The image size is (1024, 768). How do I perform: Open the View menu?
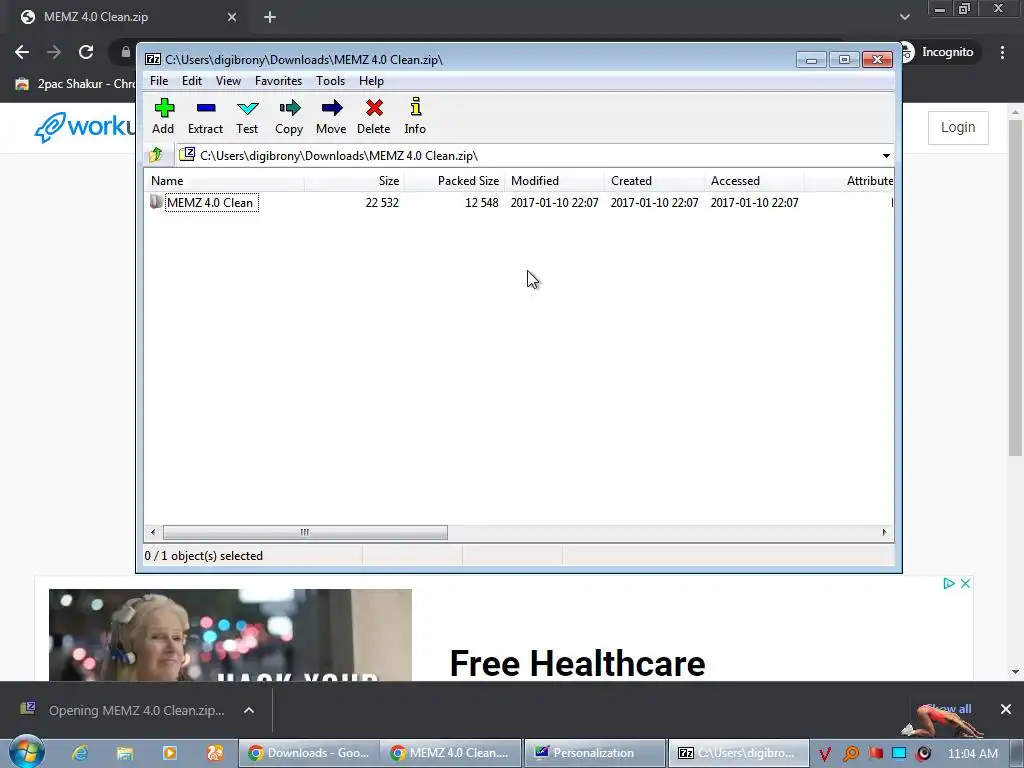[229, 81]
